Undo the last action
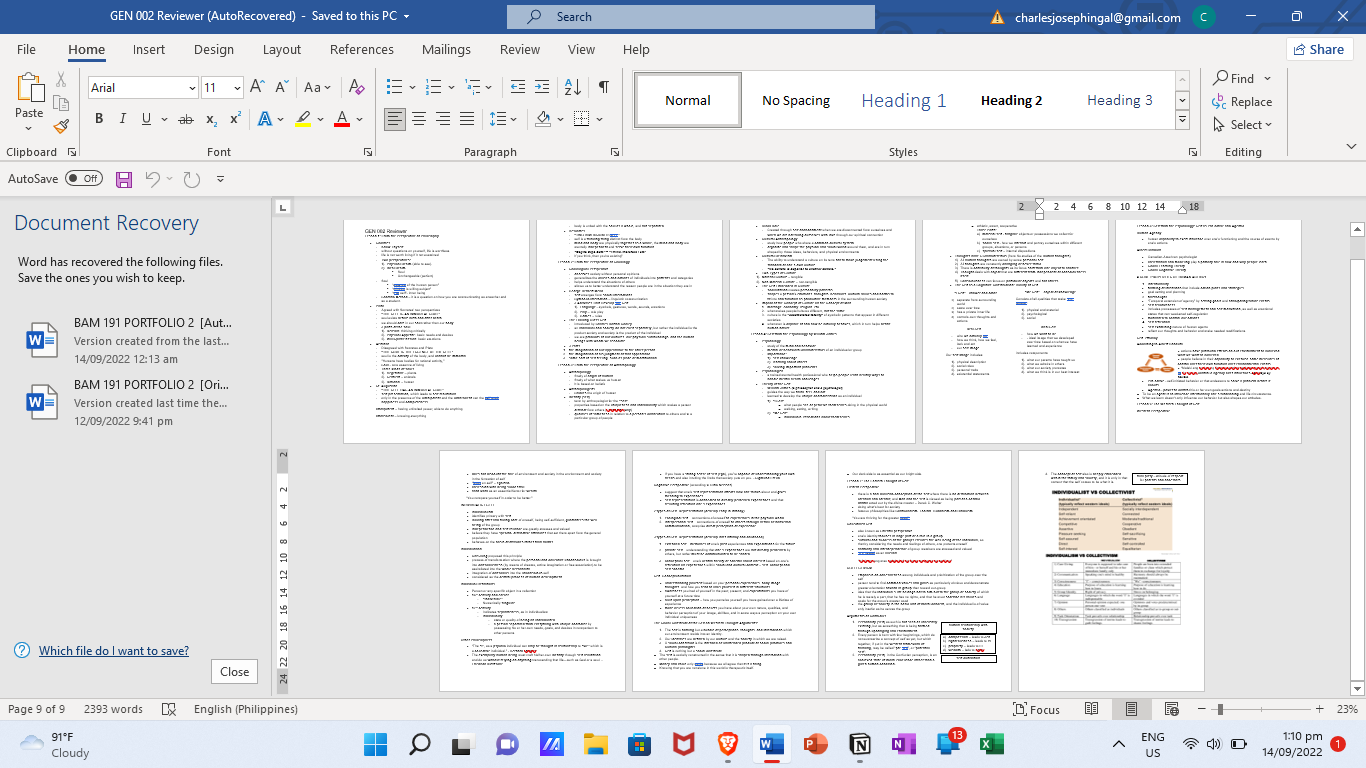 (x=153, y=179)
